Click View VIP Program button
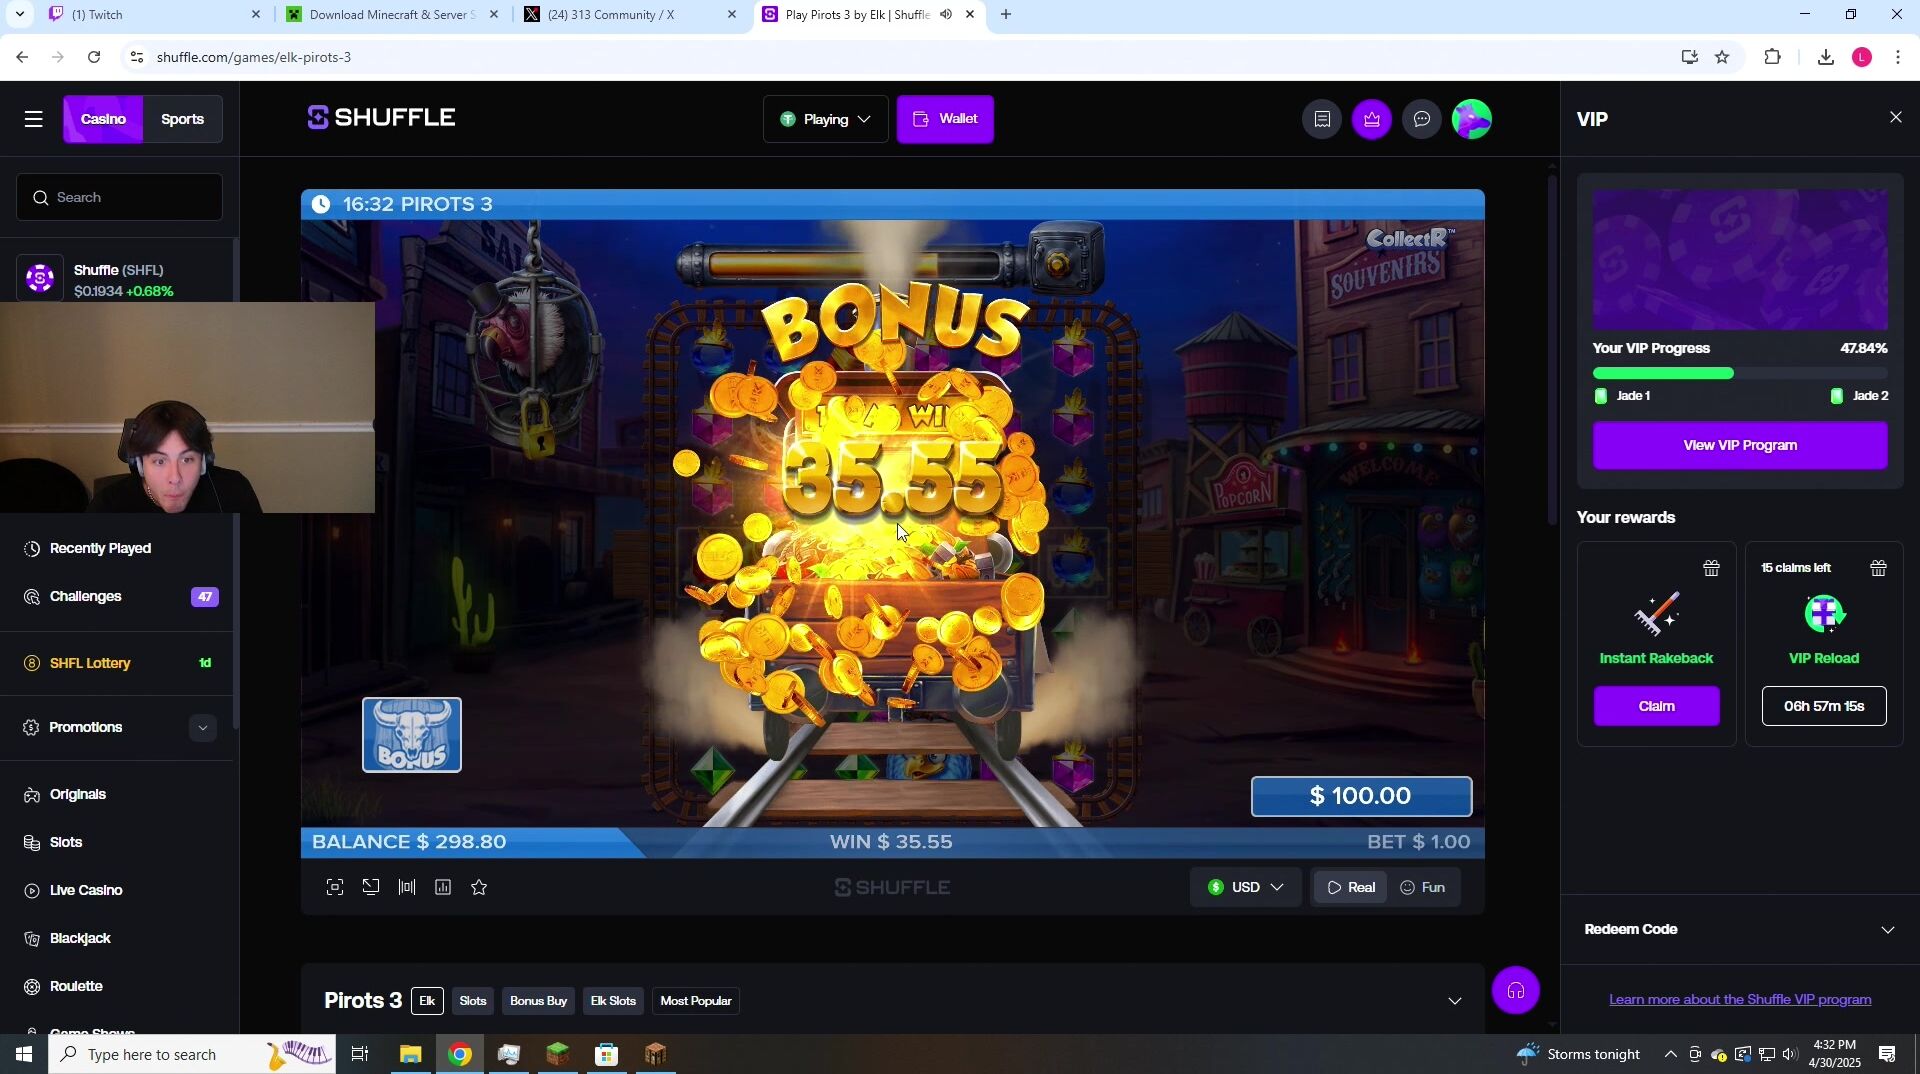The image size is (1920, 1074). [x=1740, y=446]
